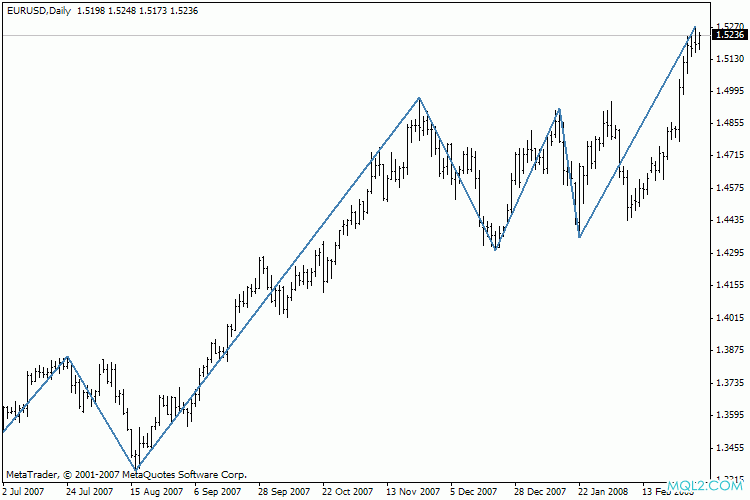750x500 pixels.
Task: Click the ZigZag peak in mid-November 2007
Action: click(420, 98)
